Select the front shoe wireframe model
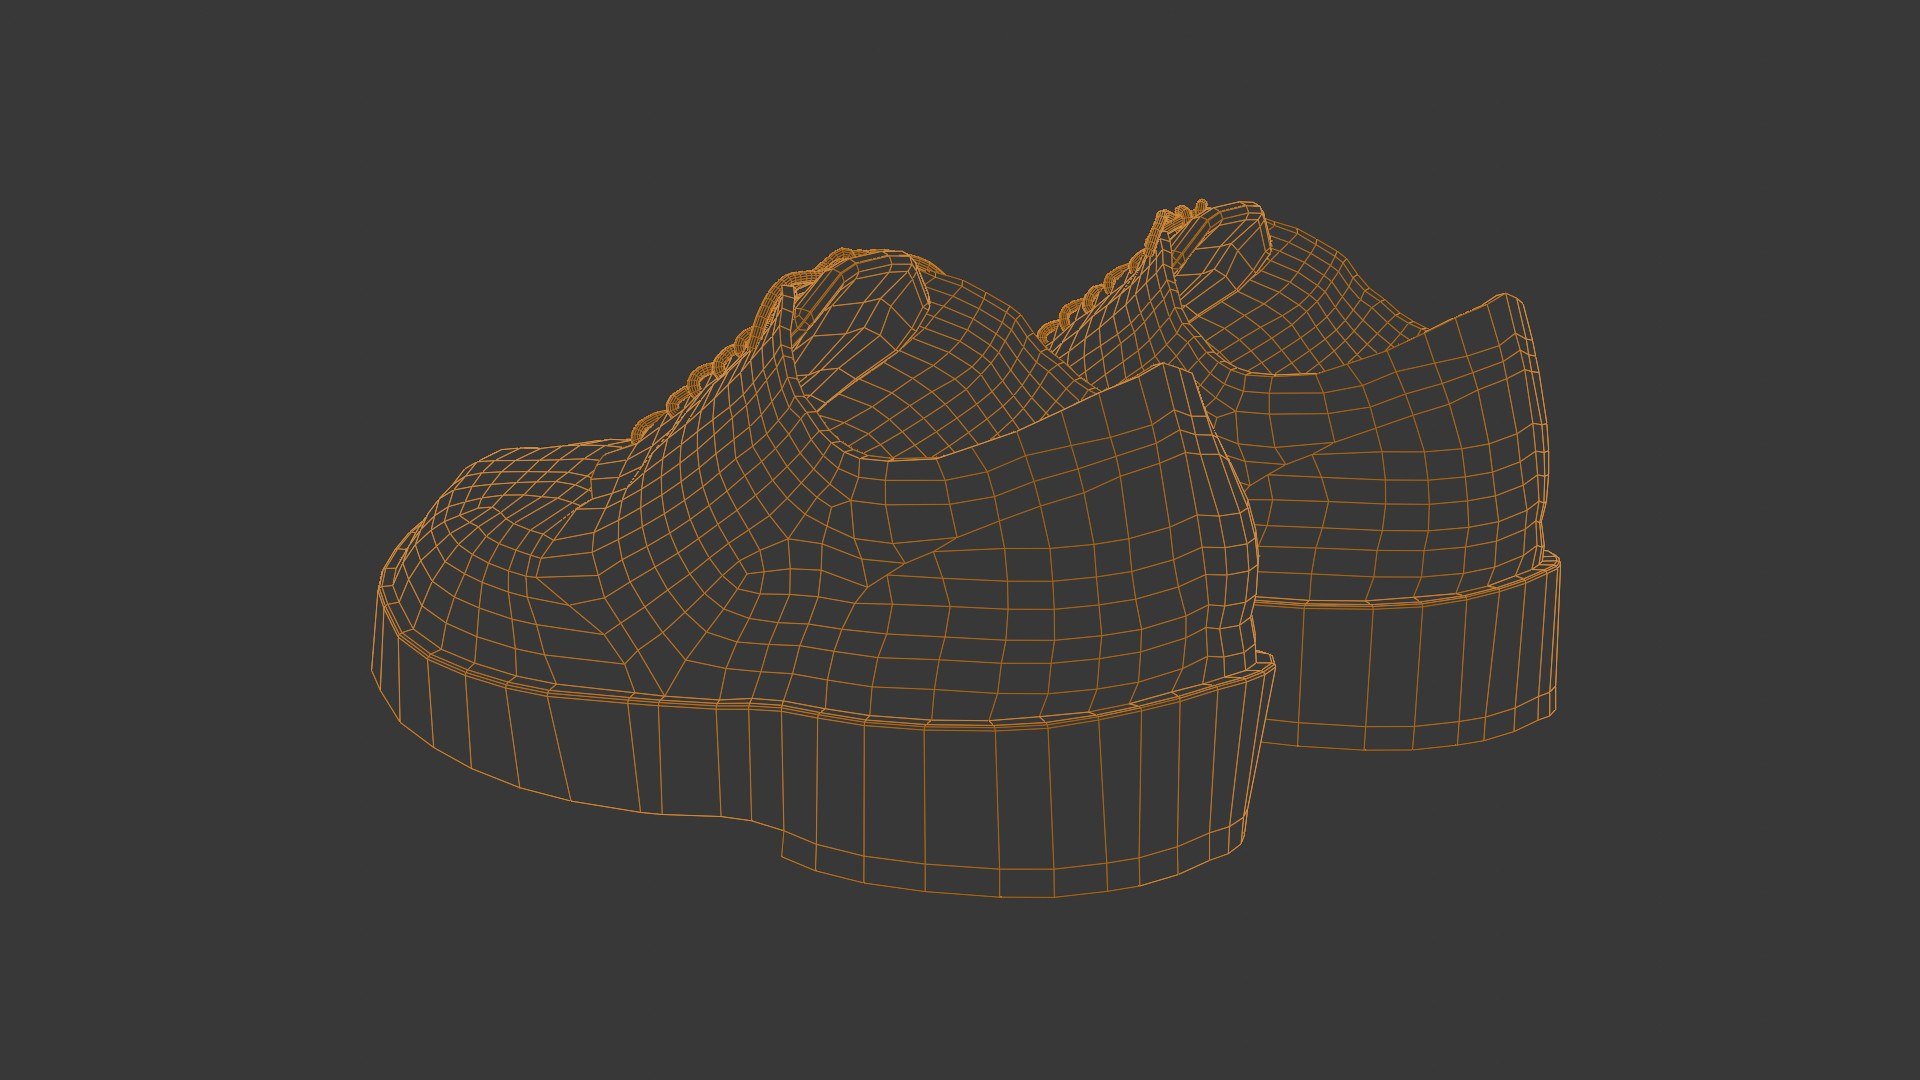Viewport: 1920px width, 1080px height. 825,573
